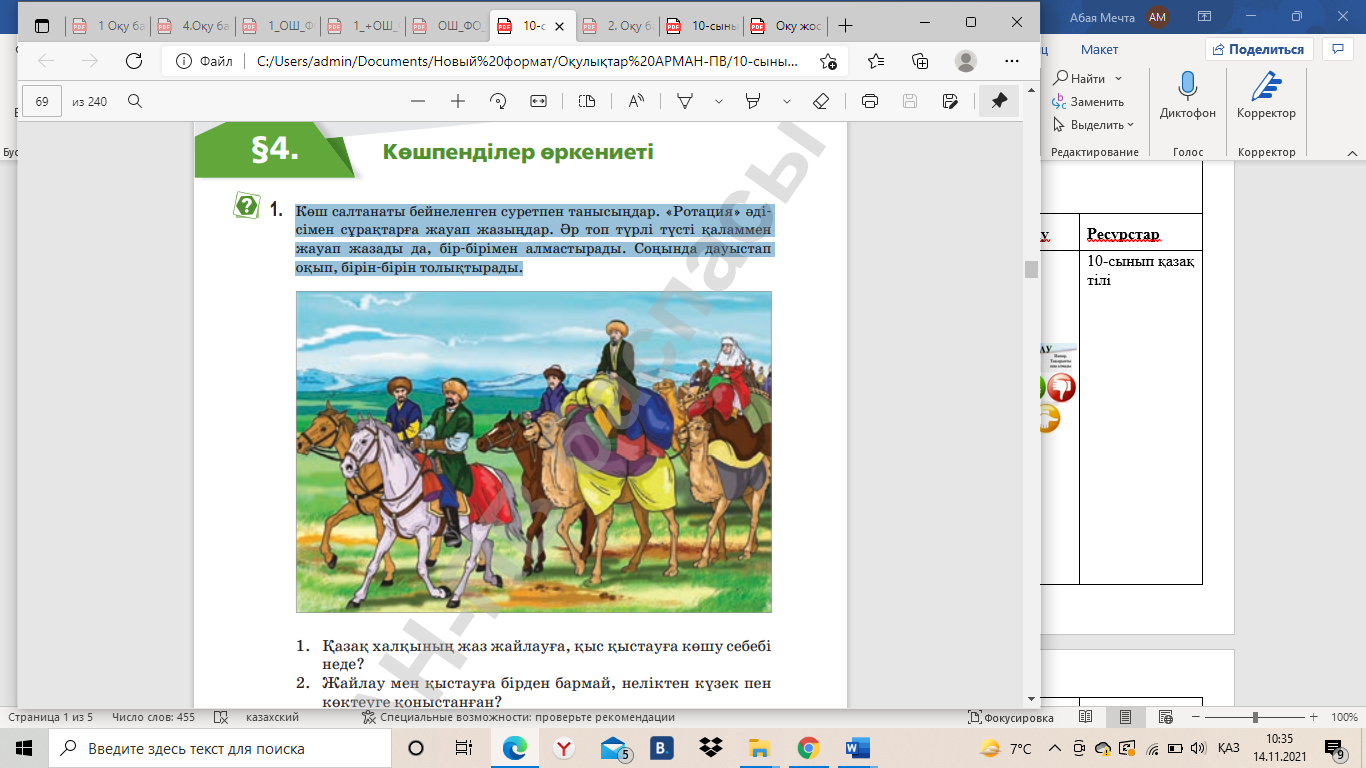Start the Word Dictaphone microphone
1366x768 pixels.
tap(1188, 96)
